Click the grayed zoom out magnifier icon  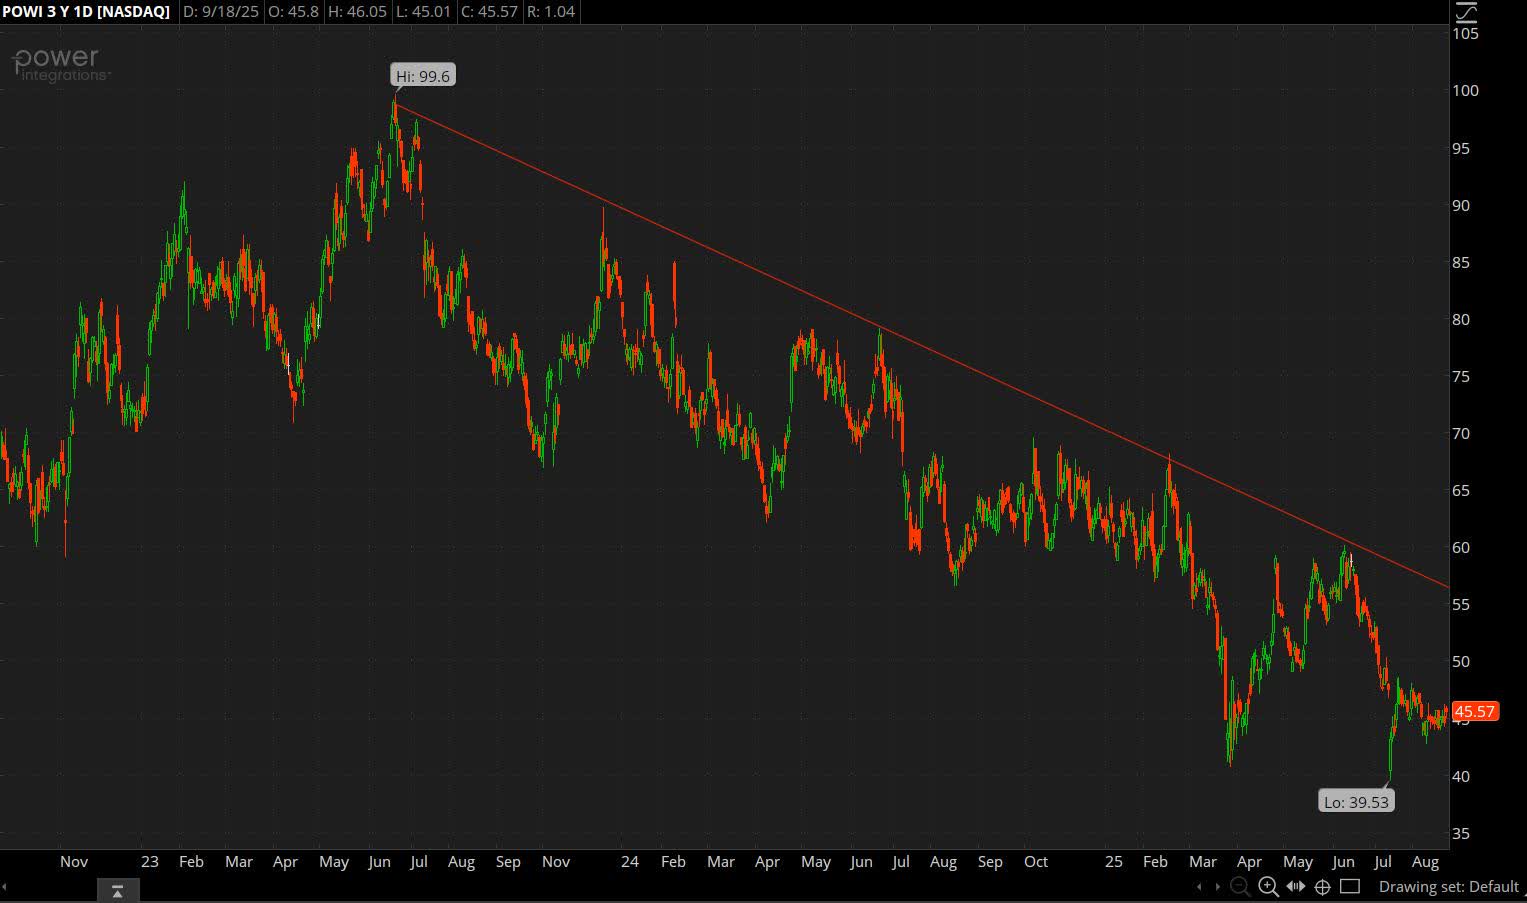pos(1239,886)
